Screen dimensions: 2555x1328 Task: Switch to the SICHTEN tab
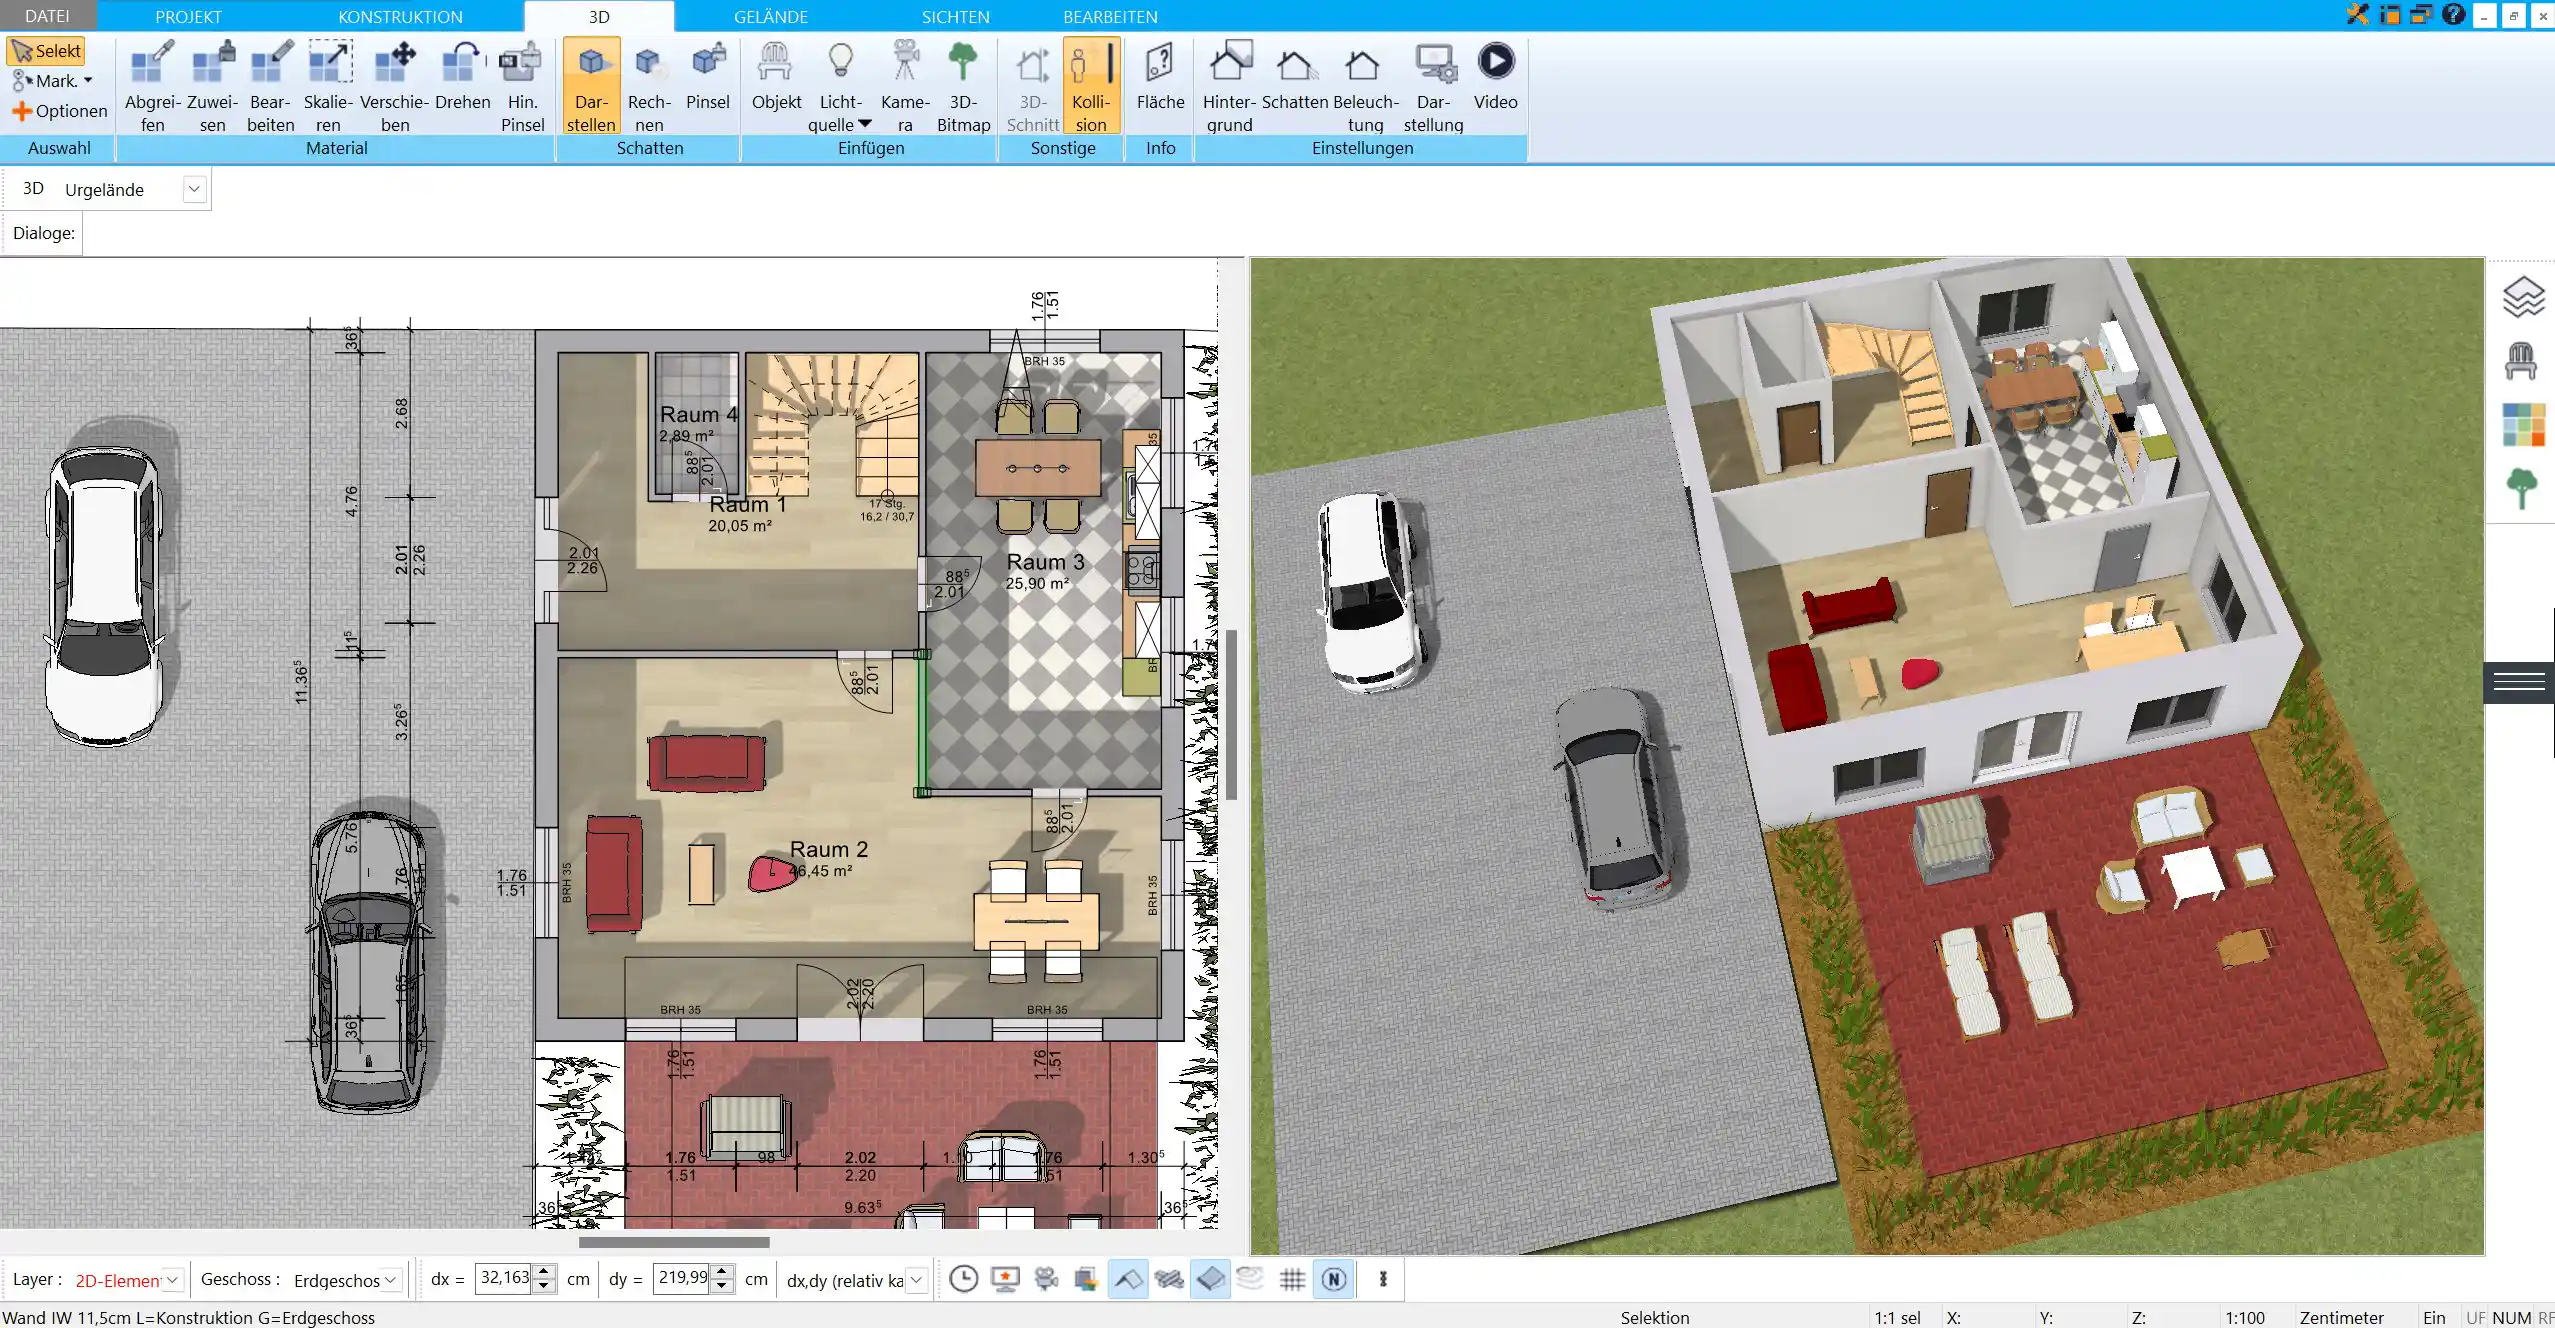(955, 16)
